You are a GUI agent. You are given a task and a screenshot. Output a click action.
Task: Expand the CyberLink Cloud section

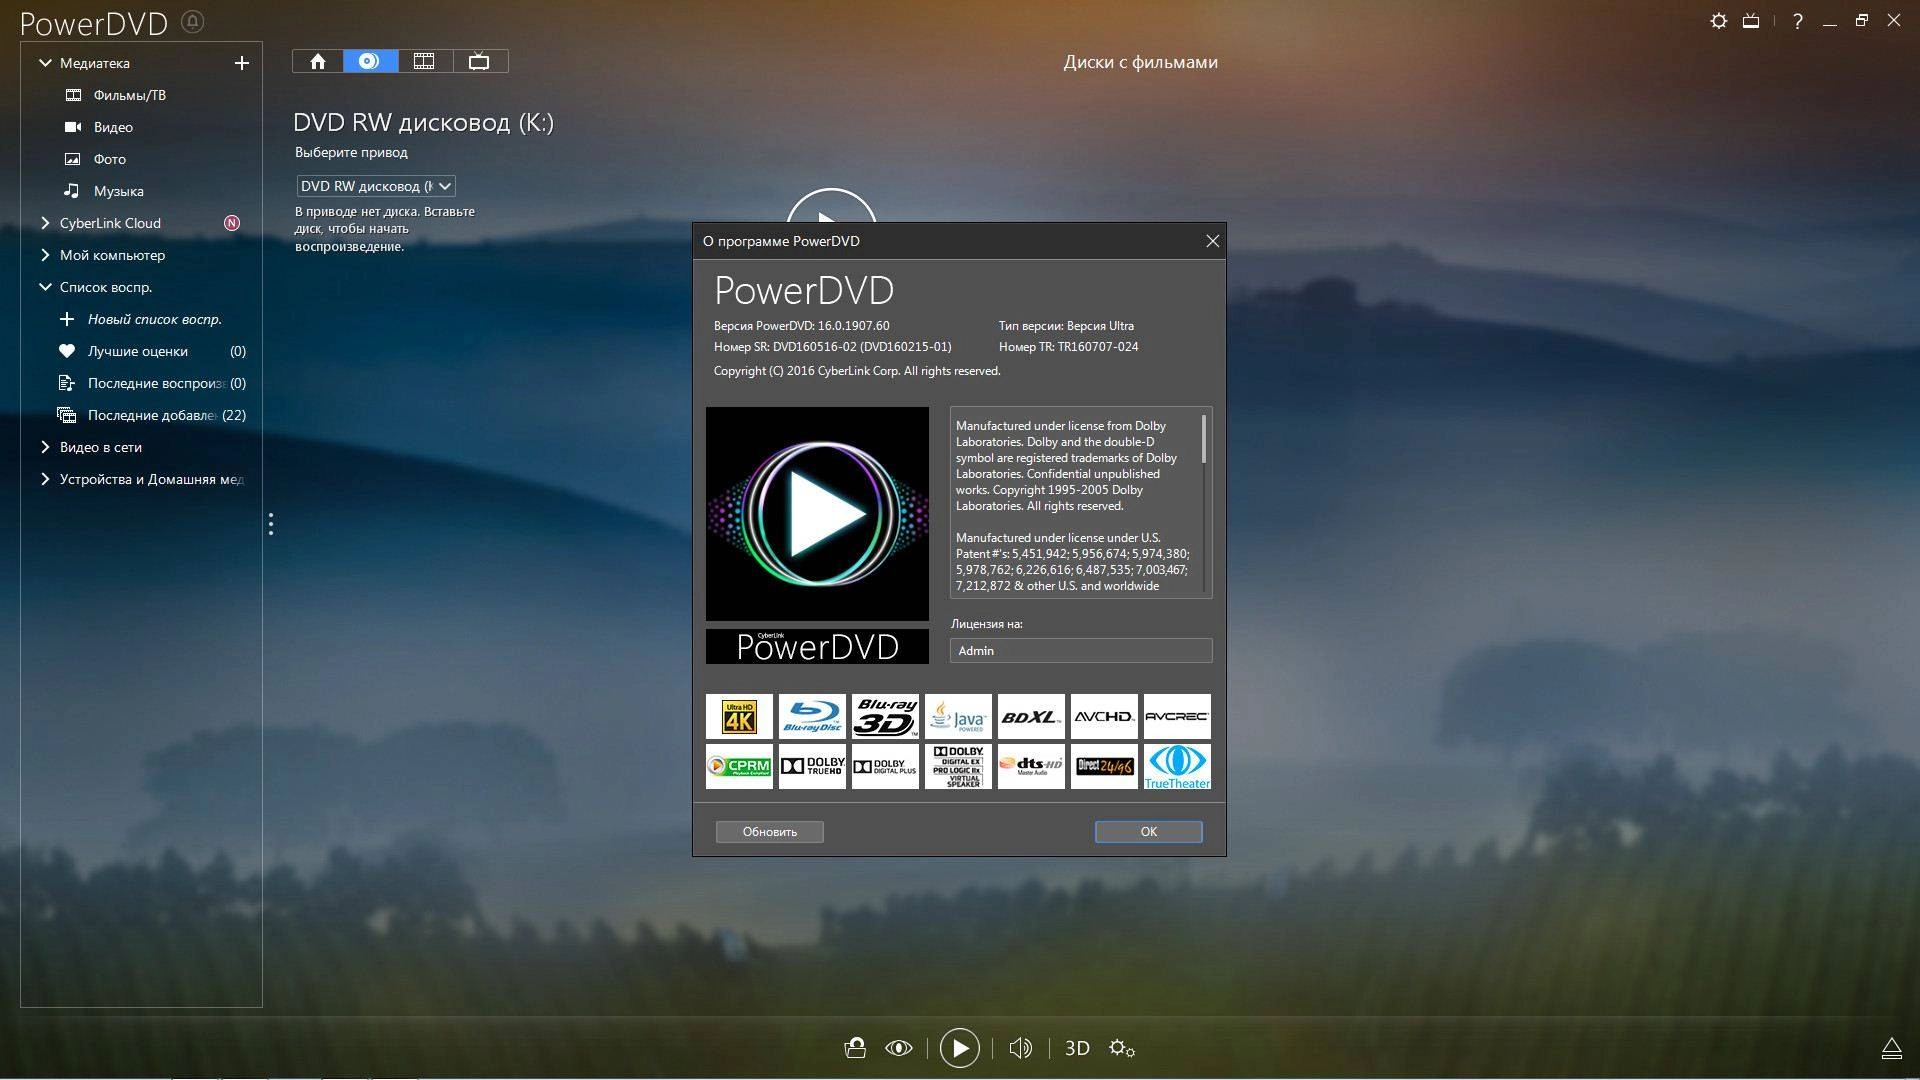[x=45, y=223]
